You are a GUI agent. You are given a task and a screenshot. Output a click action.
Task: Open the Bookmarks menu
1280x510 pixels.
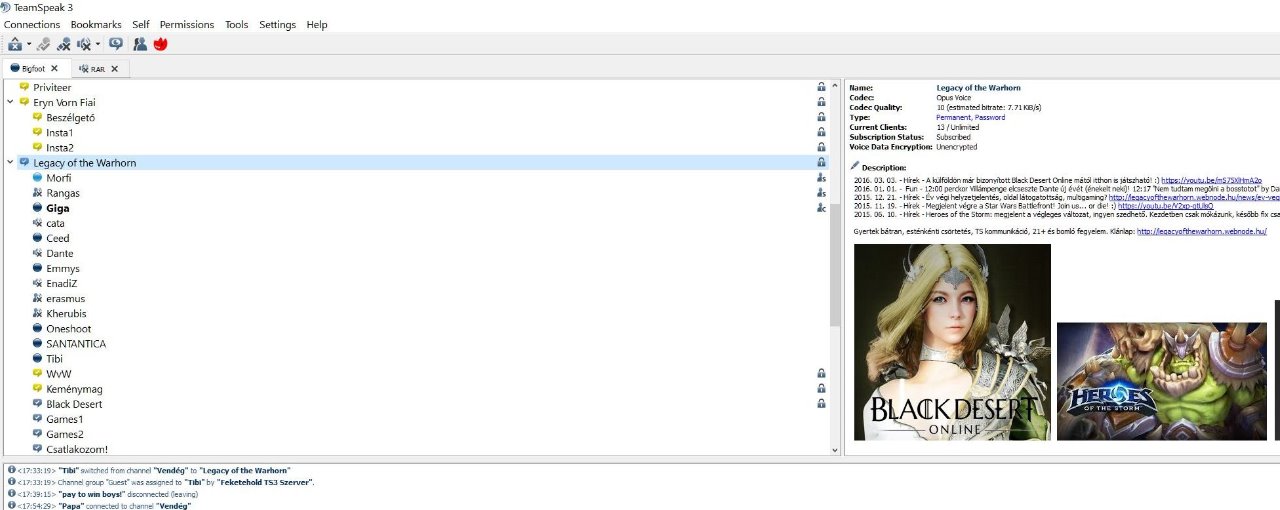click(x=96, y=24)
